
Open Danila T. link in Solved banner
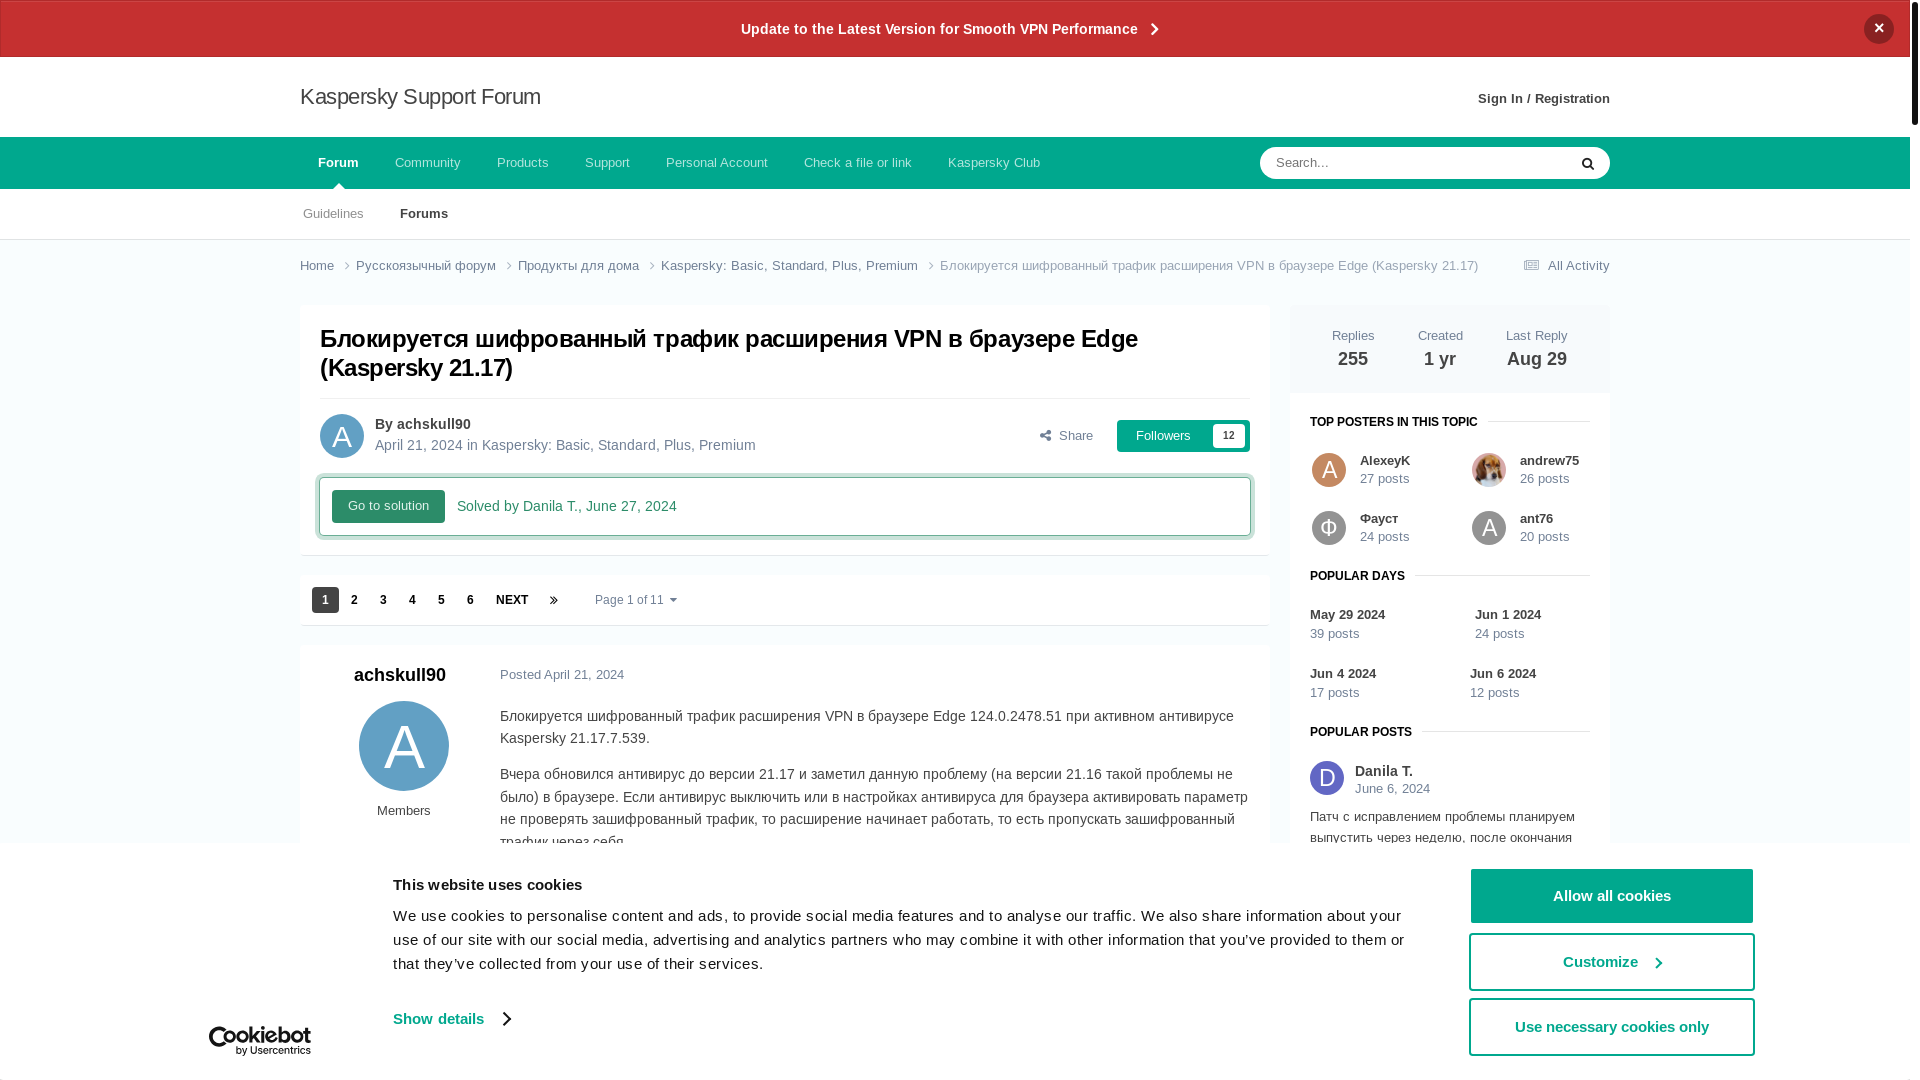[x=549, y=506]
